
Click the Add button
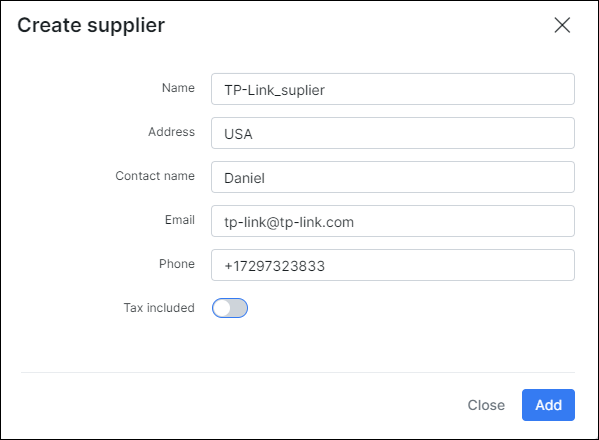(x=548, y=405)
